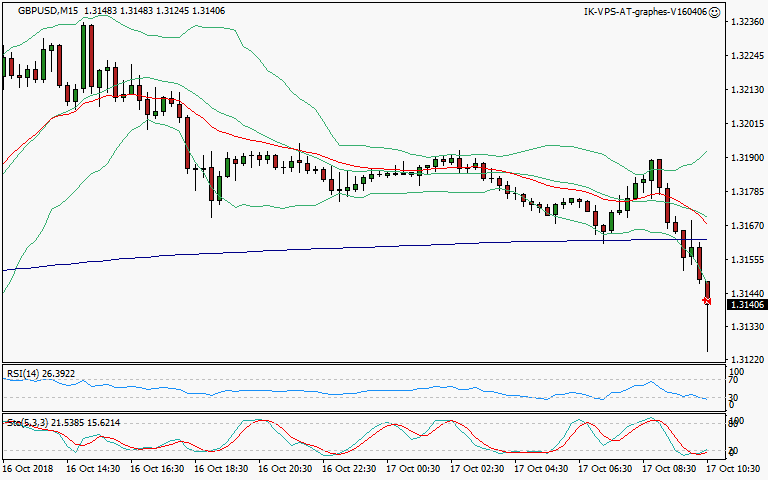Click the 1.31900 price axis label

(748, 158)
